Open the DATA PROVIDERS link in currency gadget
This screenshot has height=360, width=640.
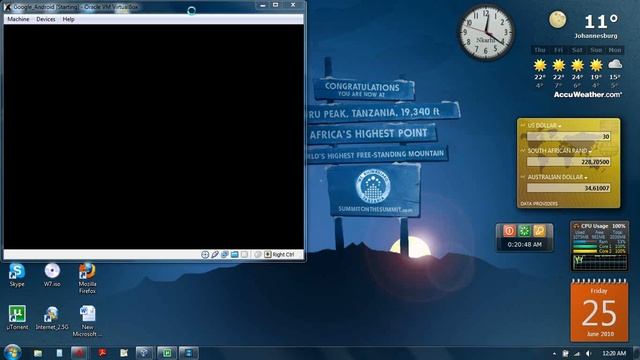(x=539, y=203)
